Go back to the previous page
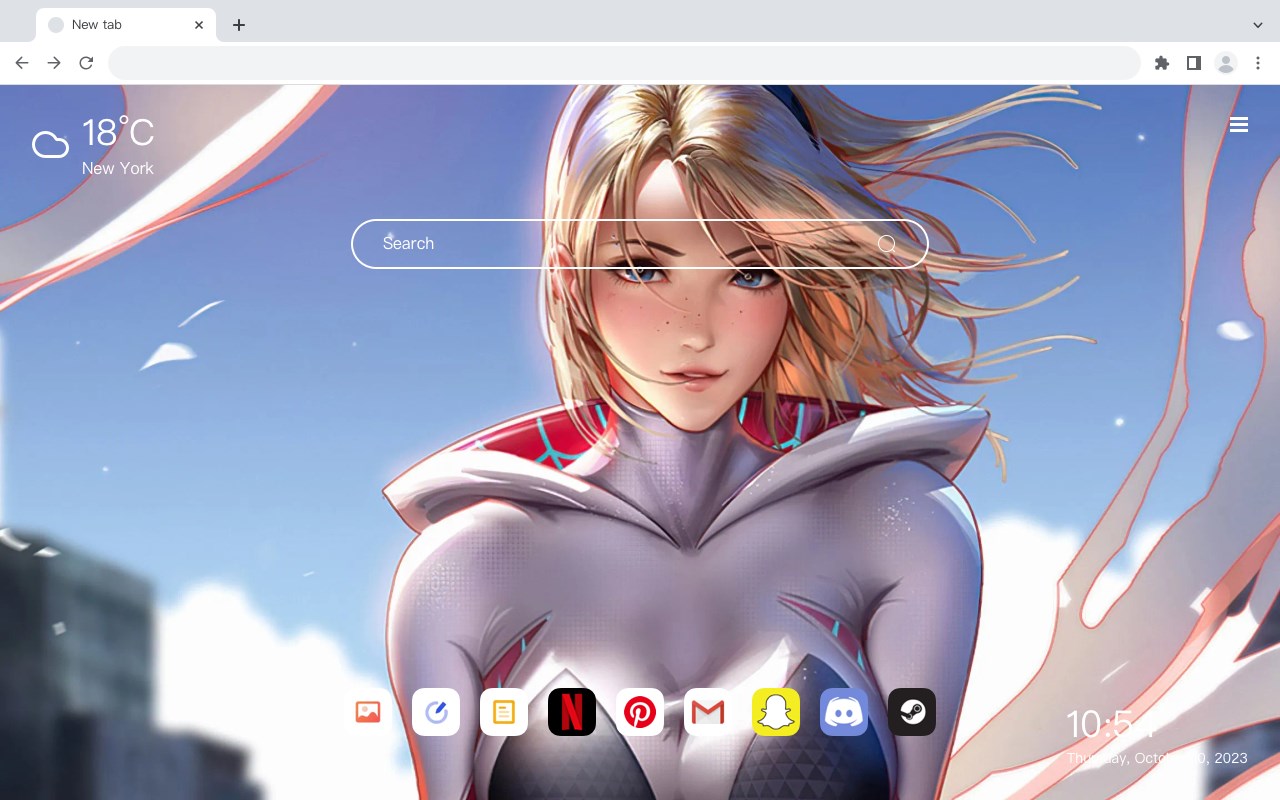This screenshot has width=1280, height=800. click(x=22, y=63)
